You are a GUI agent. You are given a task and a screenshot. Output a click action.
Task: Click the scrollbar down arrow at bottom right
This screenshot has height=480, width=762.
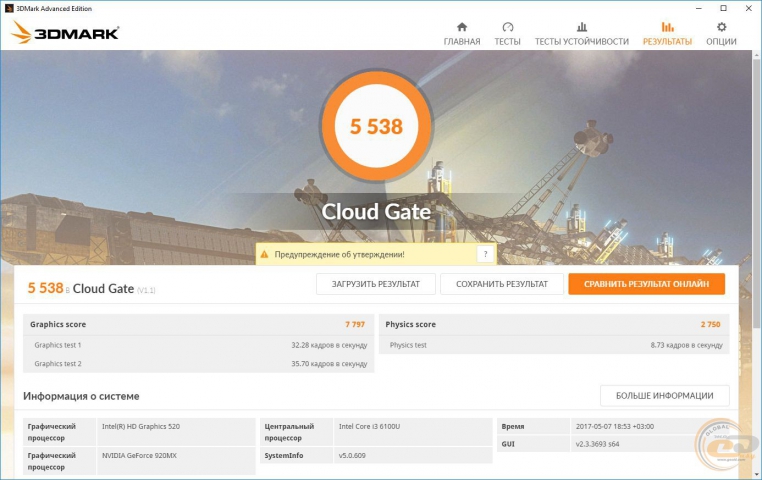pyautogui.click(x=756, y=474)
